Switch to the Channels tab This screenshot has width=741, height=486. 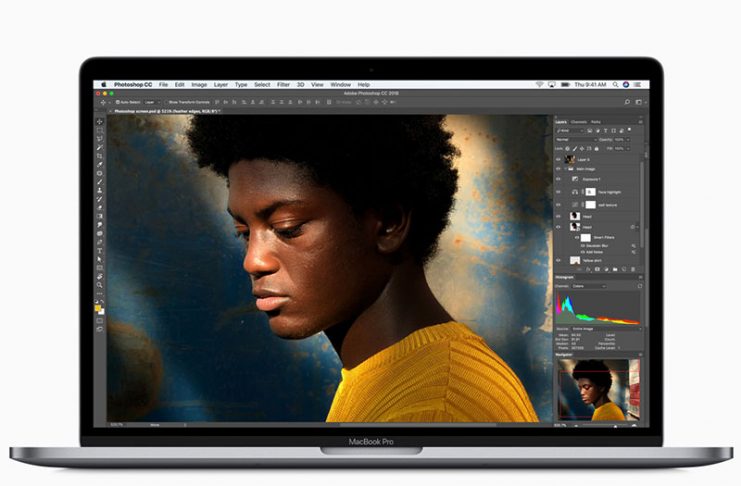580,122
